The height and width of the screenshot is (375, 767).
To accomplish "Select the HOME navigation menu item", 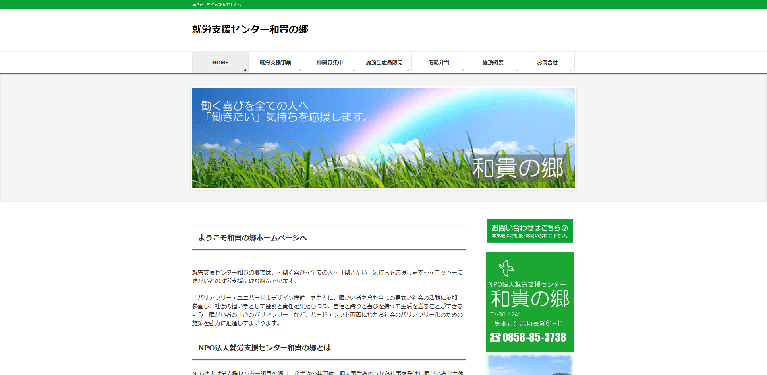I will pyautogui.click(x=220, y=63).
